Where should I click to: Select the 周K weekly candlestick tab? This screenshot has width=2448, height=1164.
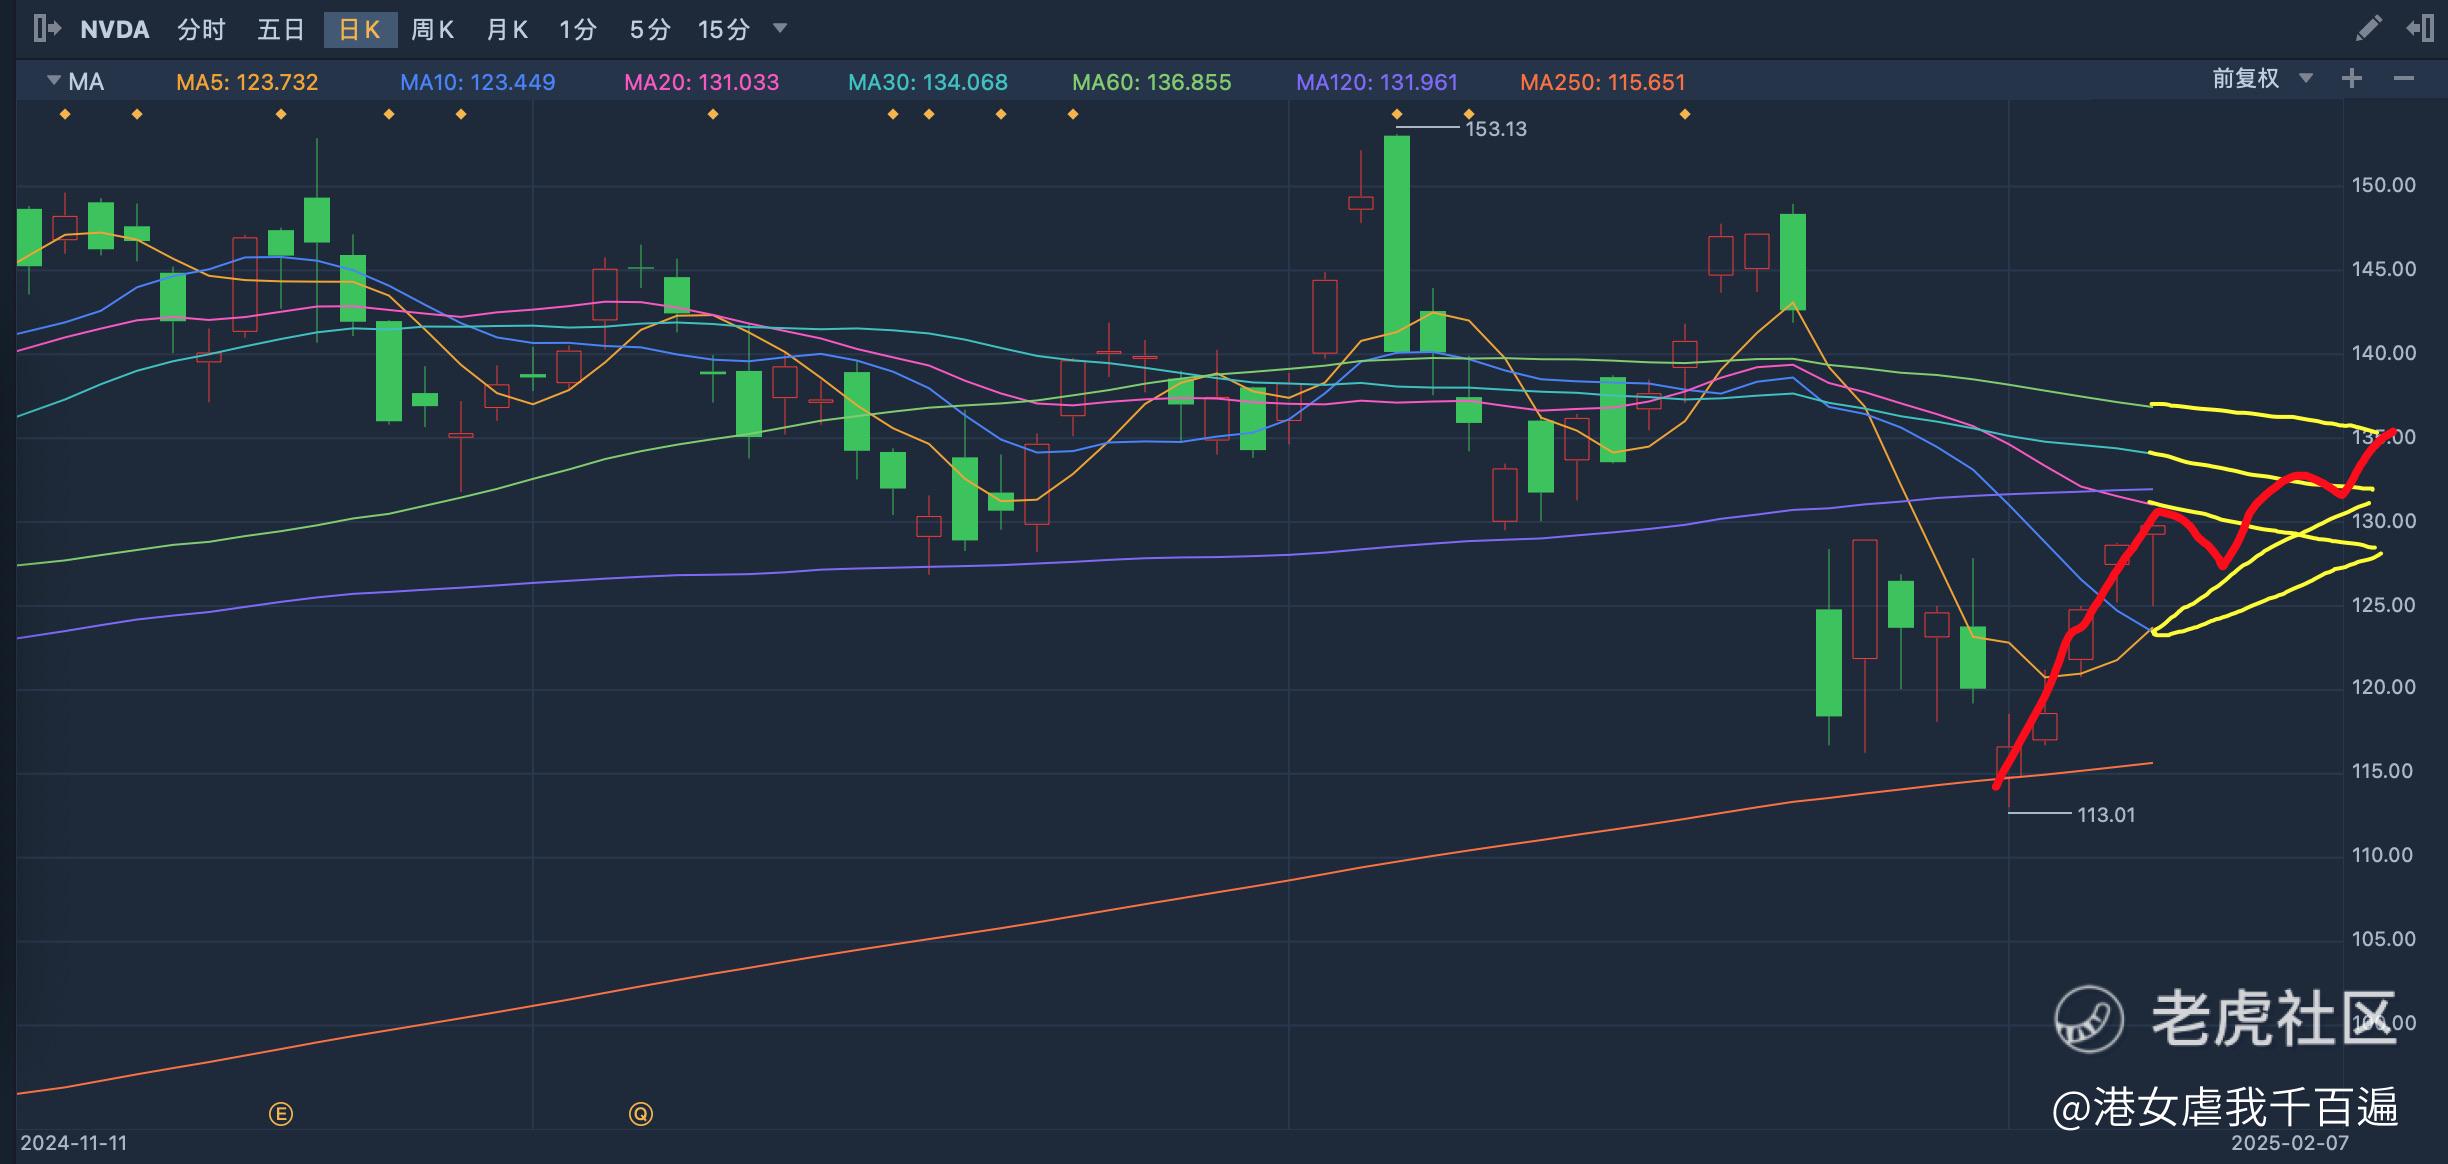coord(433,30)
